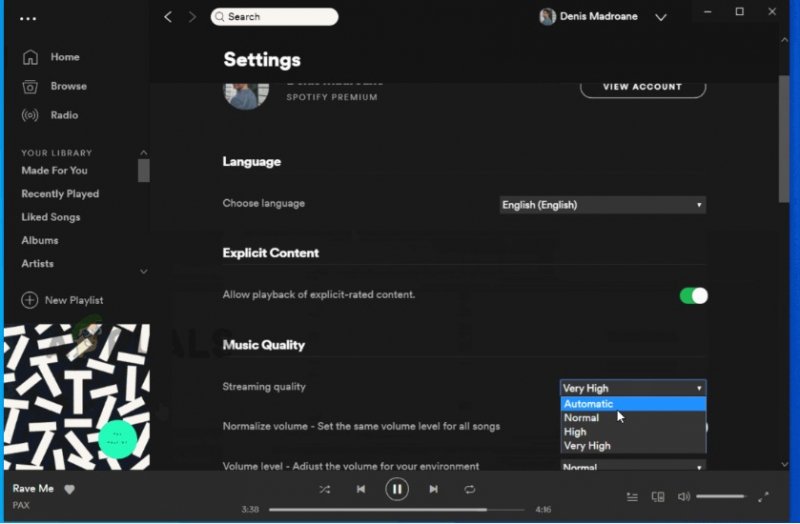This screenshot has height=524, width=800.
Task: Open Denis Madroane profile name
Action: click(x=599, y=16)
